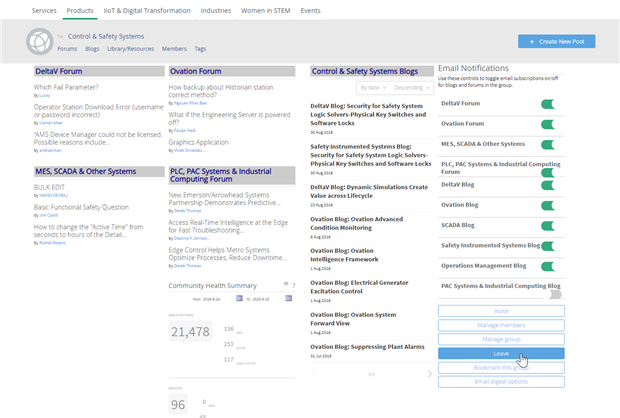Image resolution: width=620 pixels, height=418 pixels.
Task: Click the Invite button
Action: [501, 311]
